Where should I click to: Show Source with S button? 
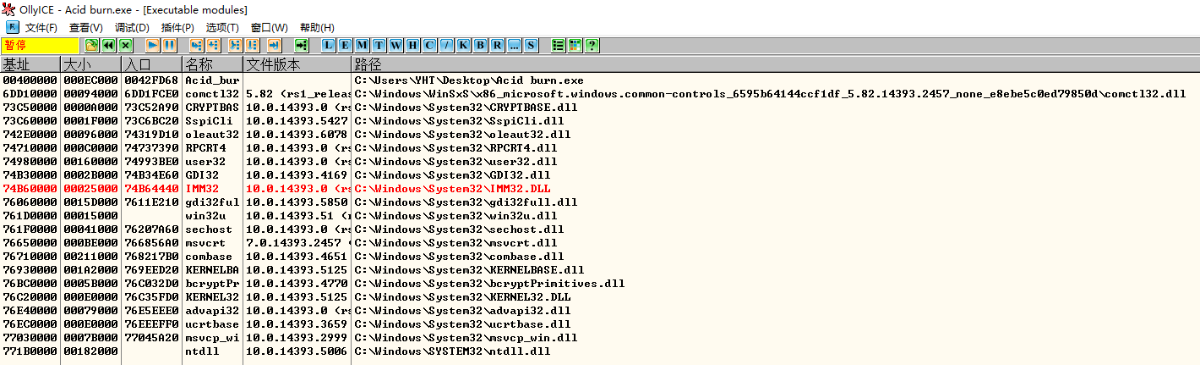[x=531, y=45]
